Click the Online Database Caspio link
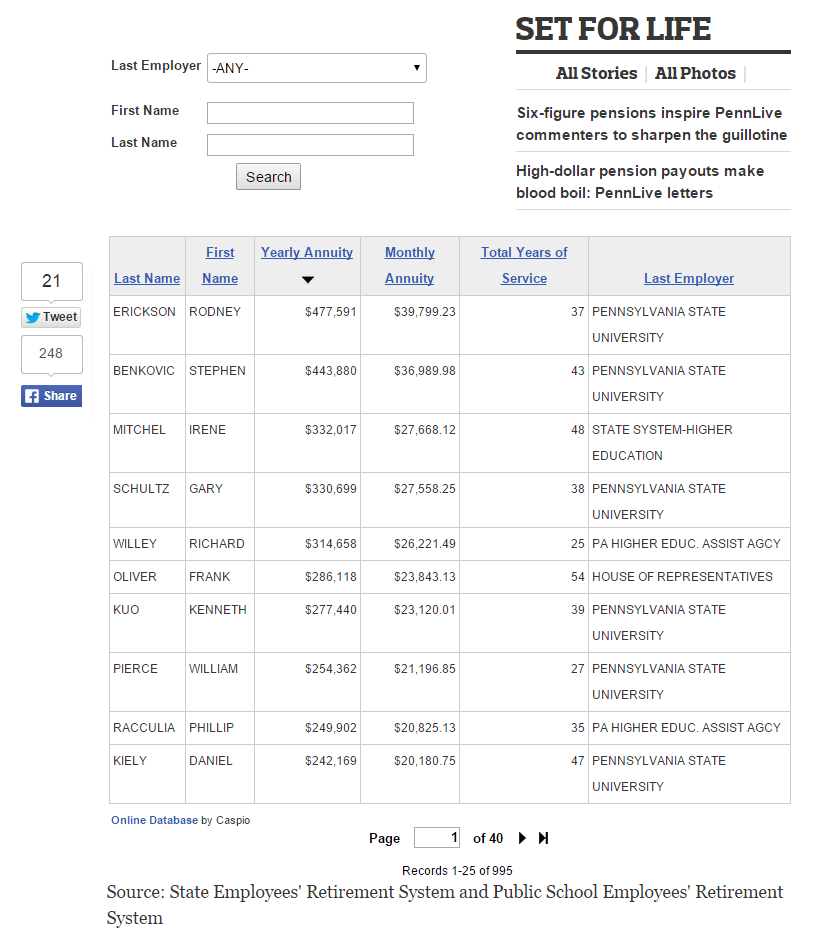 [154, 820]
